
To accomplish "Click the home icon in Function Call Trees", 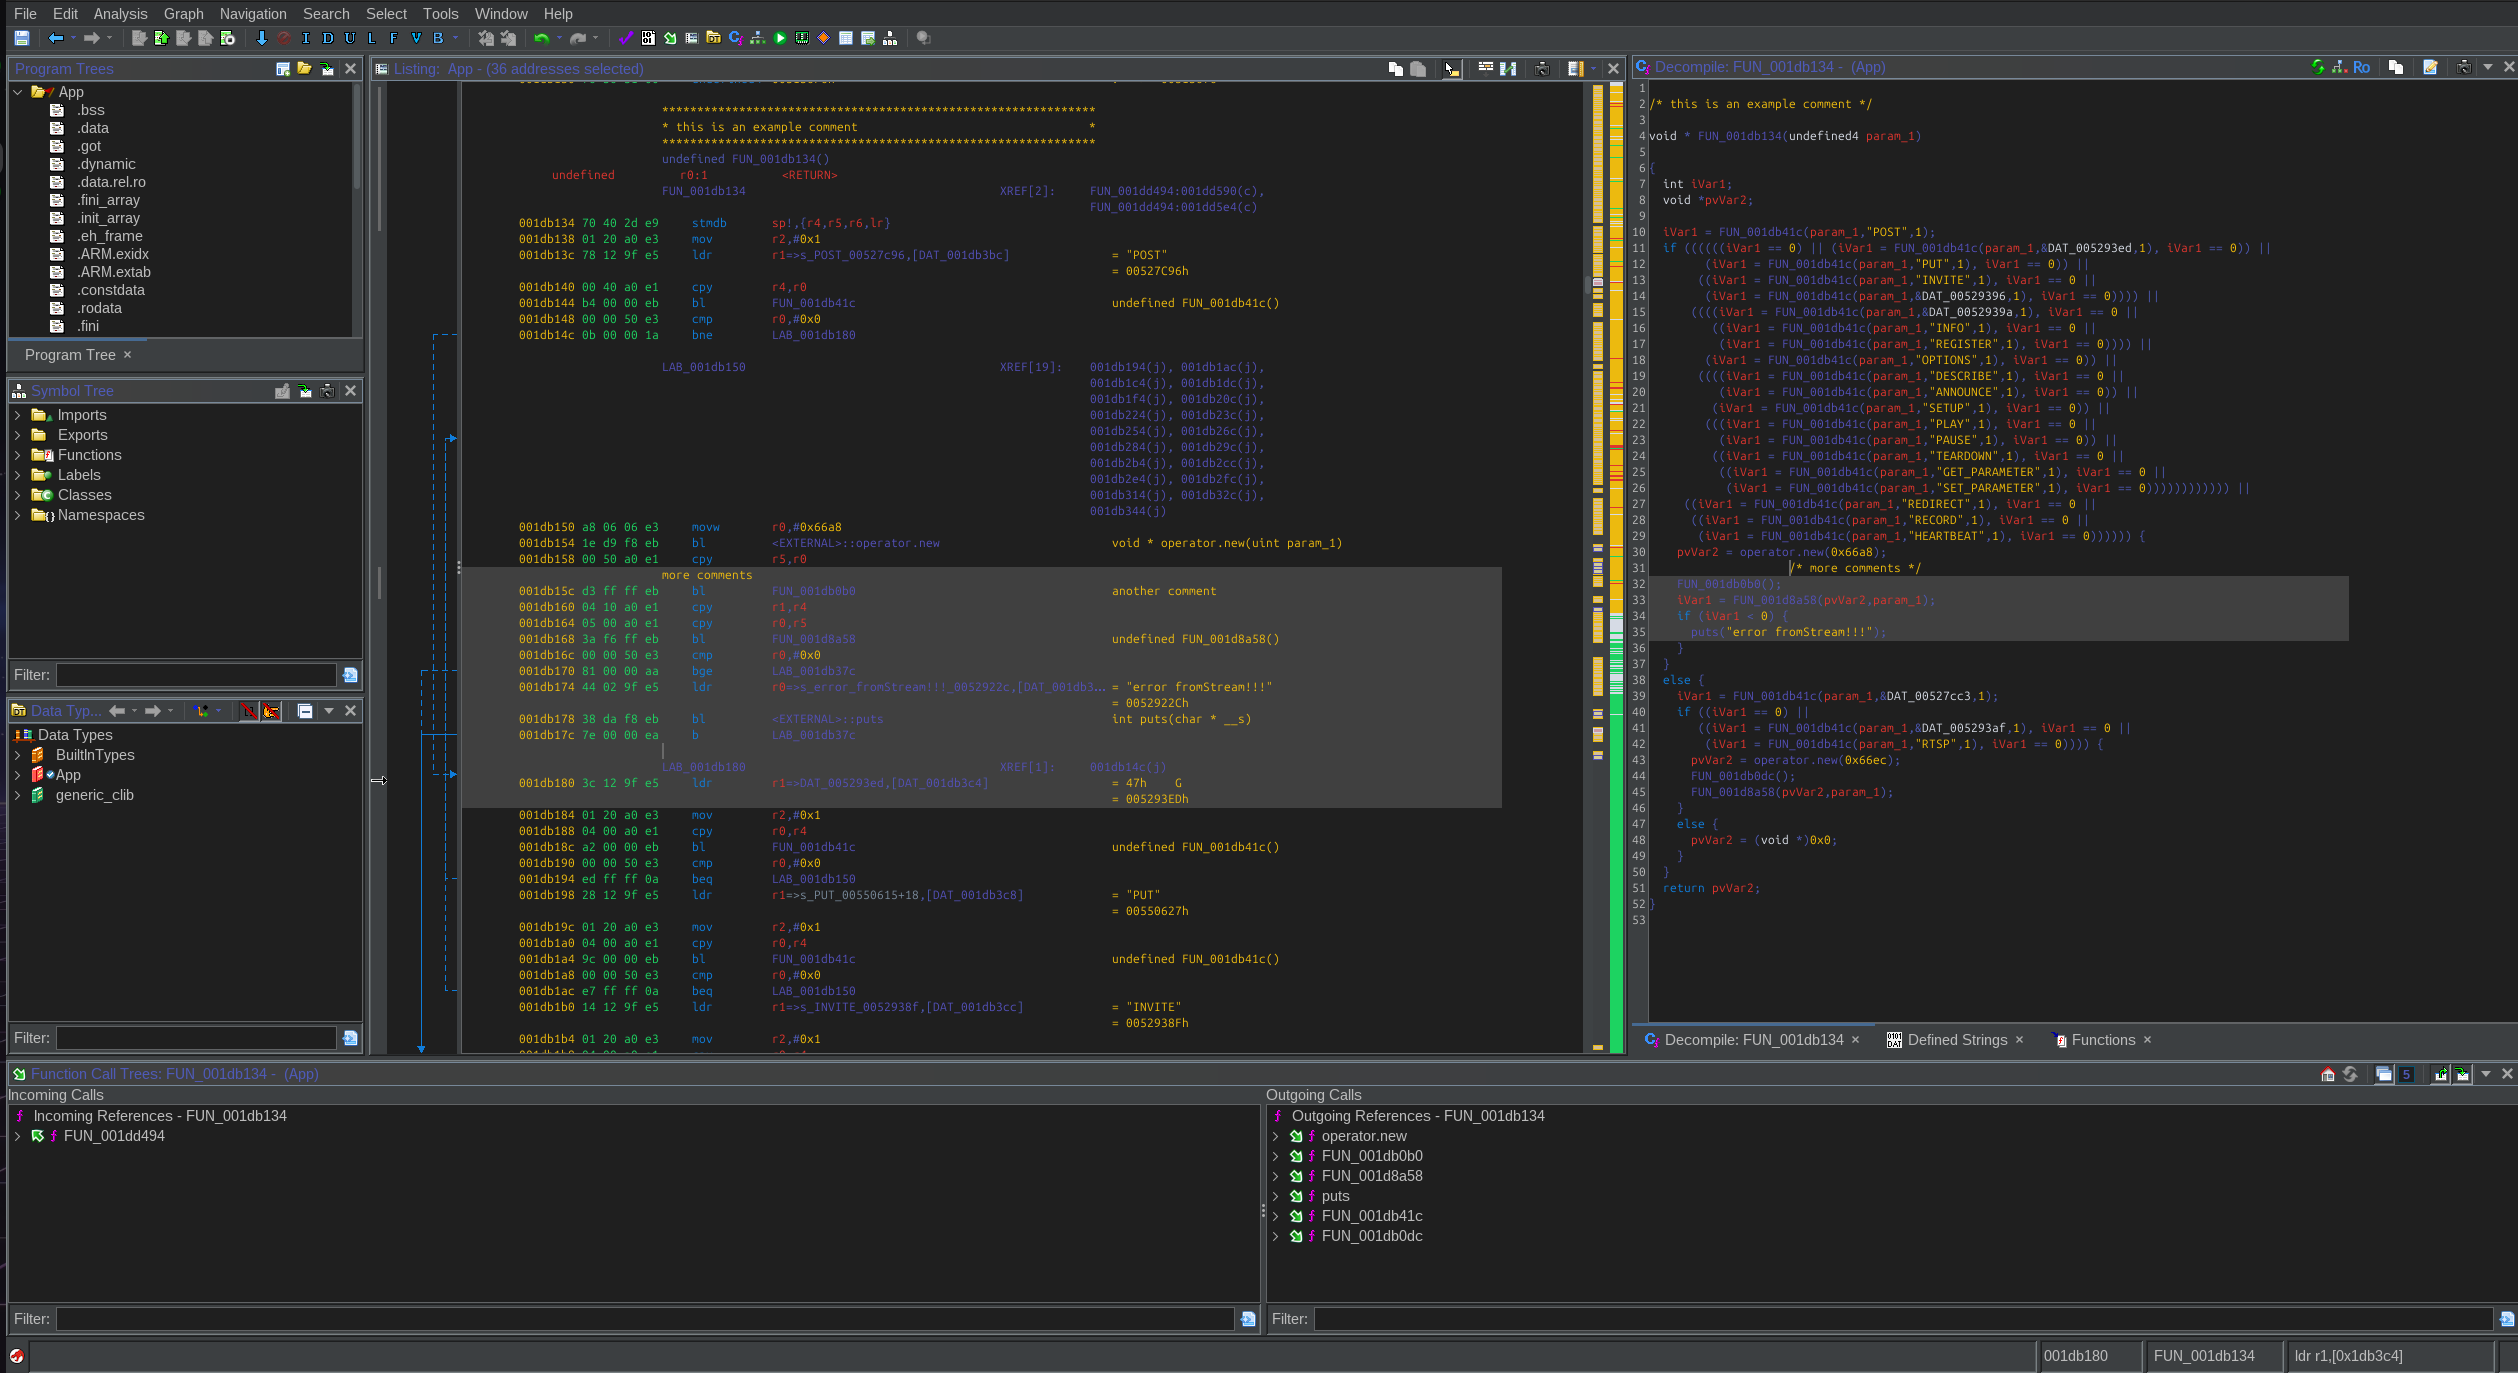I will click(x=2327, y=1074).
